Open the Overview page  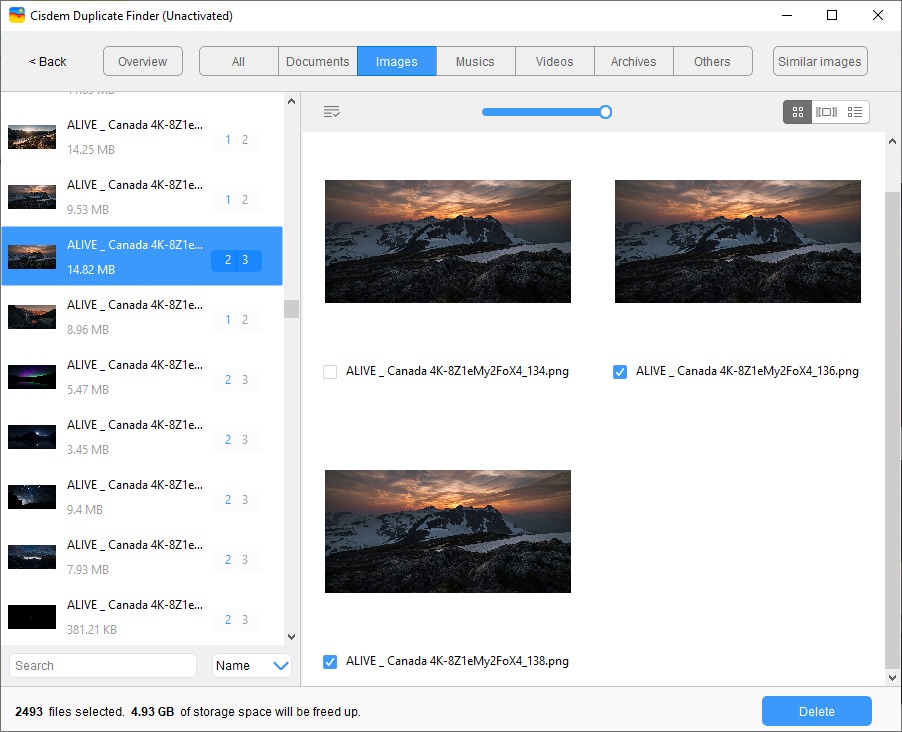click(x=143, y=61)
